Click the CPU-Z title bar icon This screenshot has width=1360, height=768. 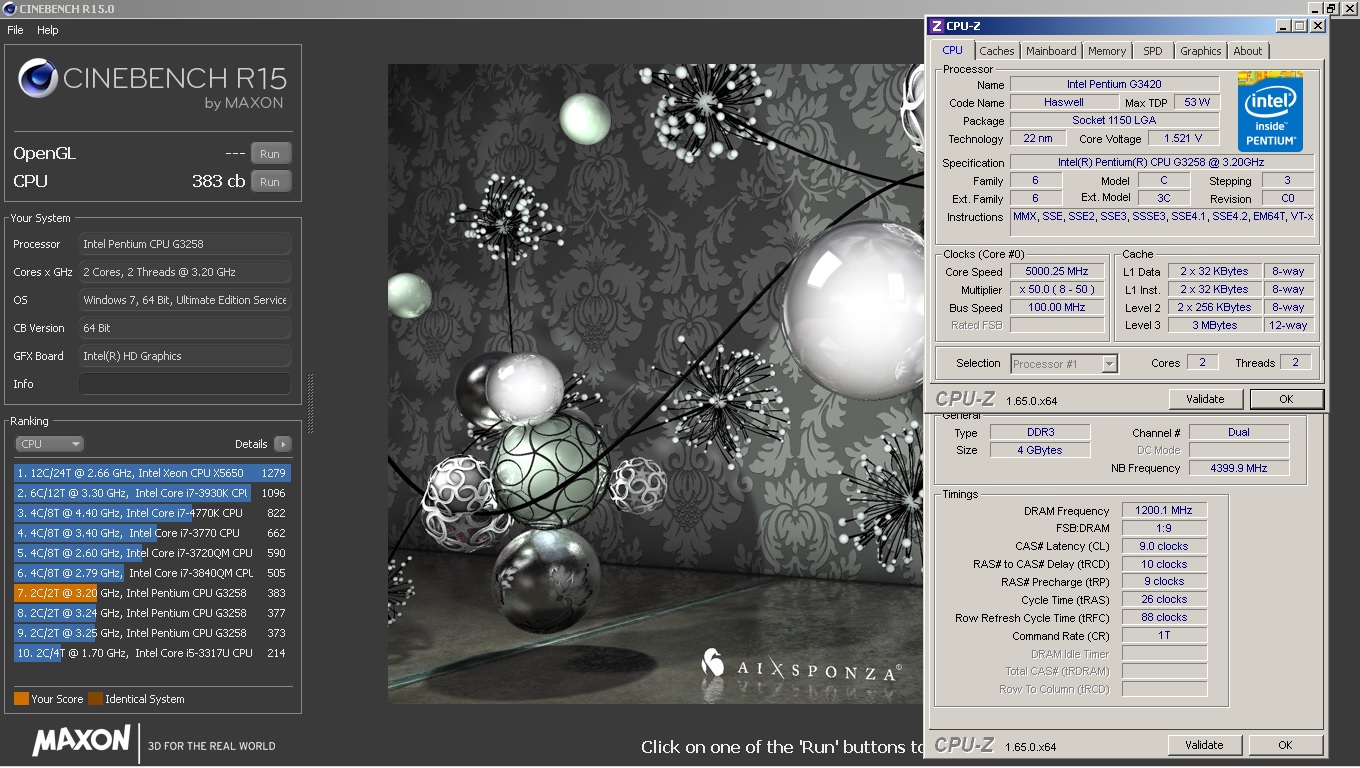pyautogui.click(x=936, y=26)
